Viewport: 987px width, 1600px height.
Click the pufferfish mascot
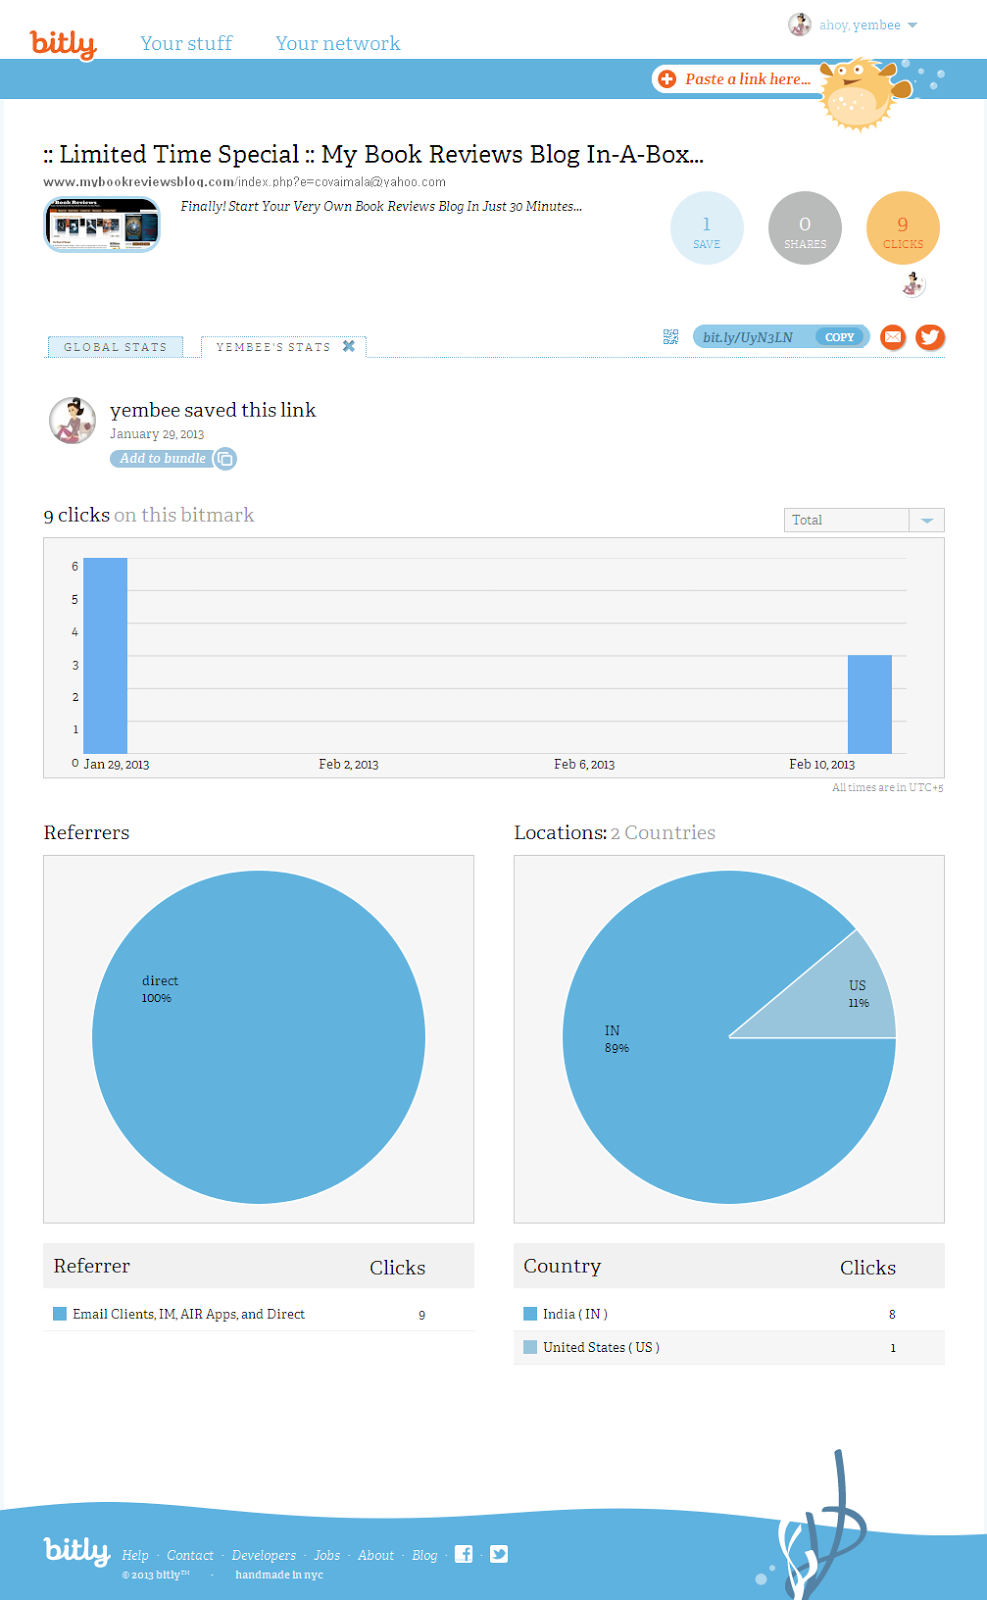[x=863, y=95]
